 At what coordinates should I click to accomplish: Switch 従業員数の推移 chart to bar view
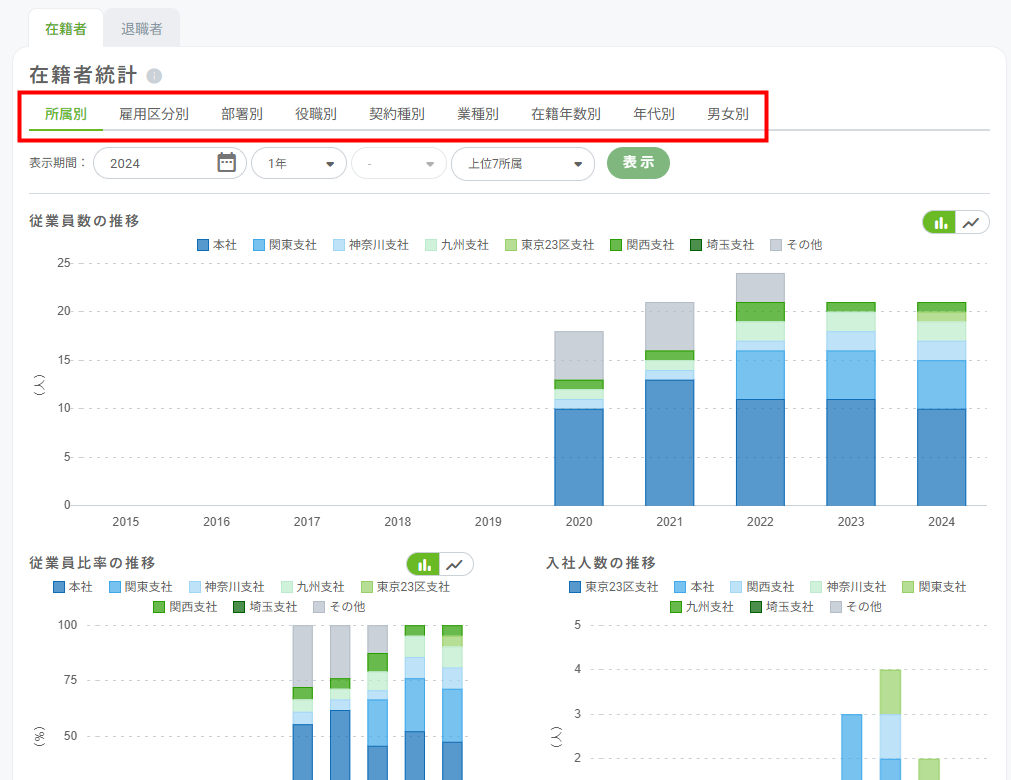[940, 222]
